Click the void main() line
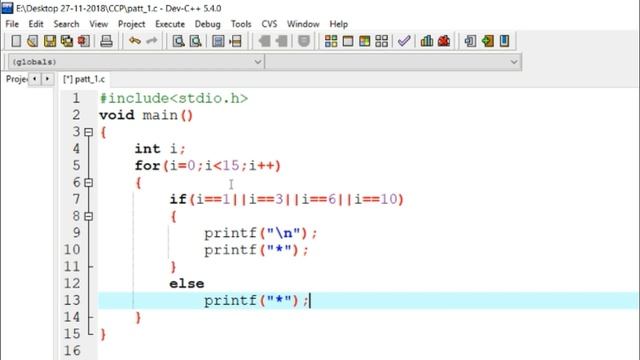Image resolution: width=640 pixels, height=360 pixels. 146,115
